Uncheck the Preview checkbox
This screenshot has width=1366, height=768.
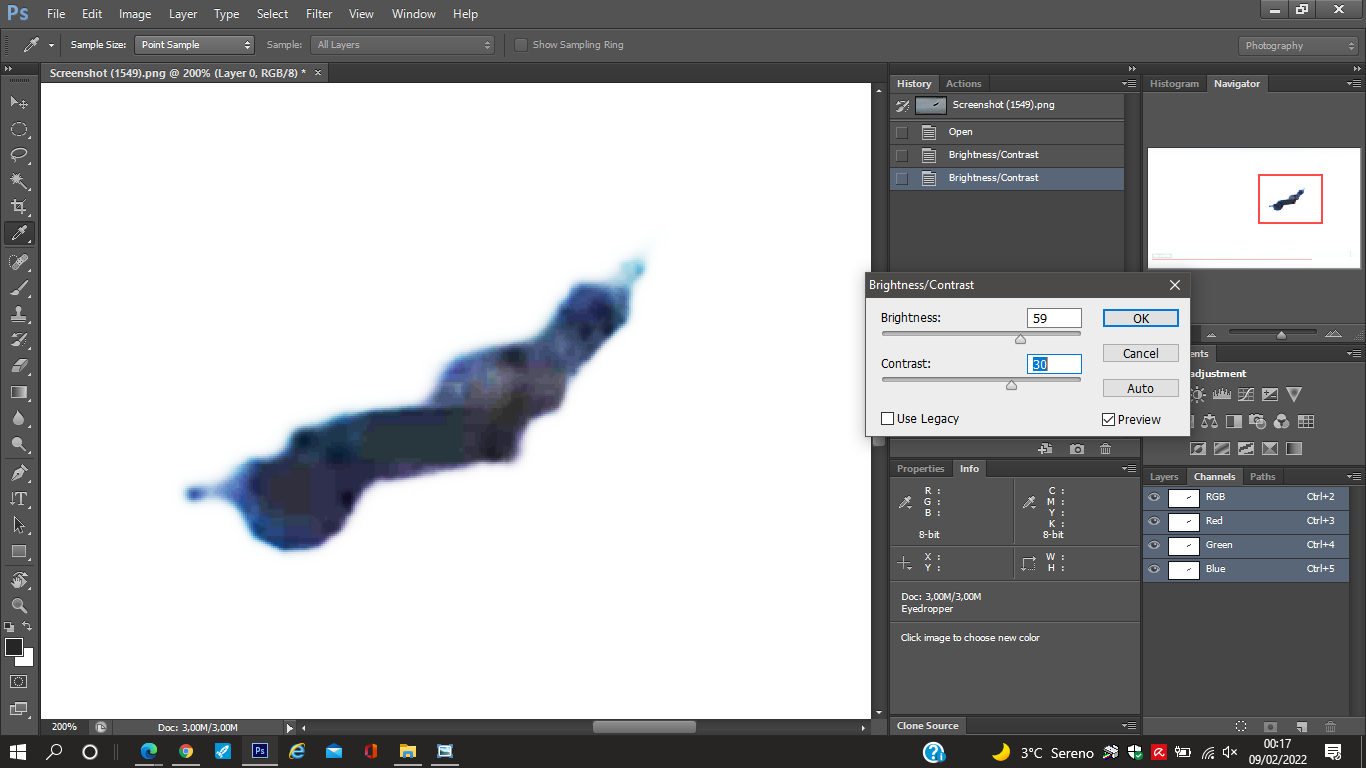coord(1109,420)
